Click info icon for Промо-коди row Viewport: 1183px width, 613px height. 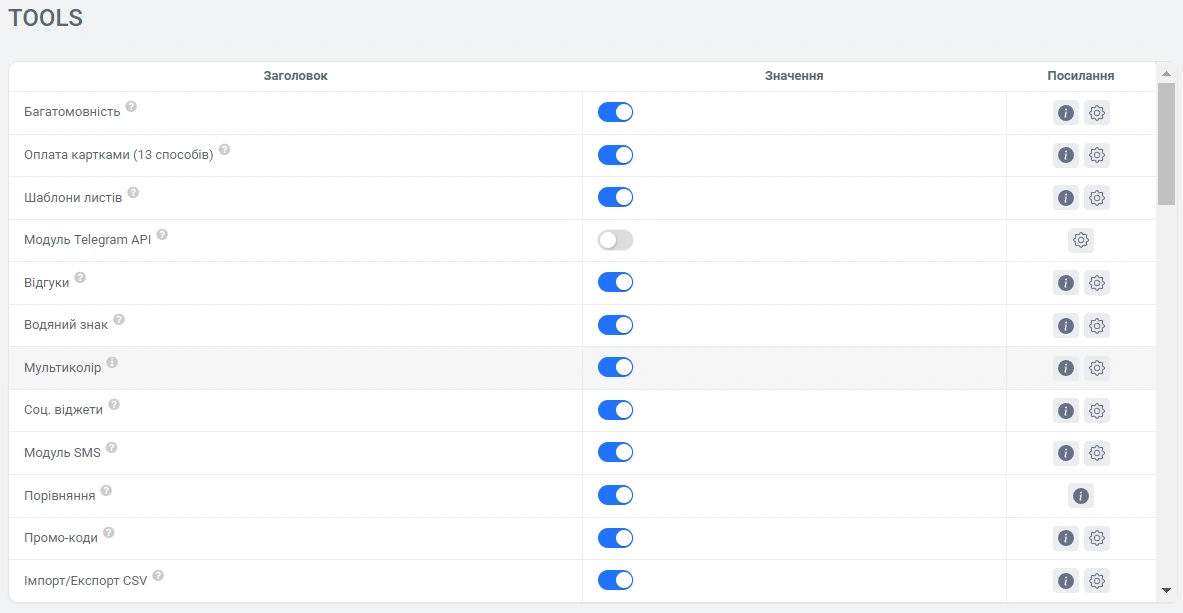point(1066,538)
